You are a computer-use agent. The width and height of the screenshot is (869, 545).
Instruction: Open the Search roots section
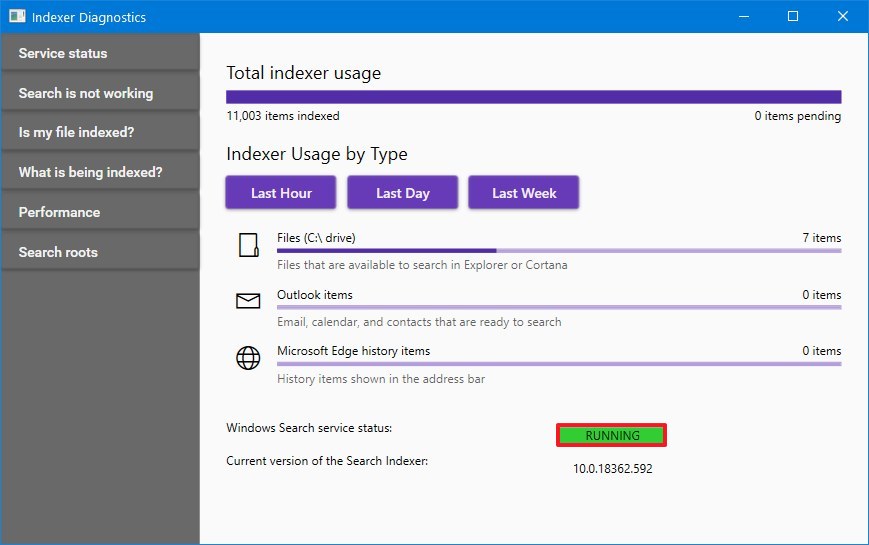[100, 252]
